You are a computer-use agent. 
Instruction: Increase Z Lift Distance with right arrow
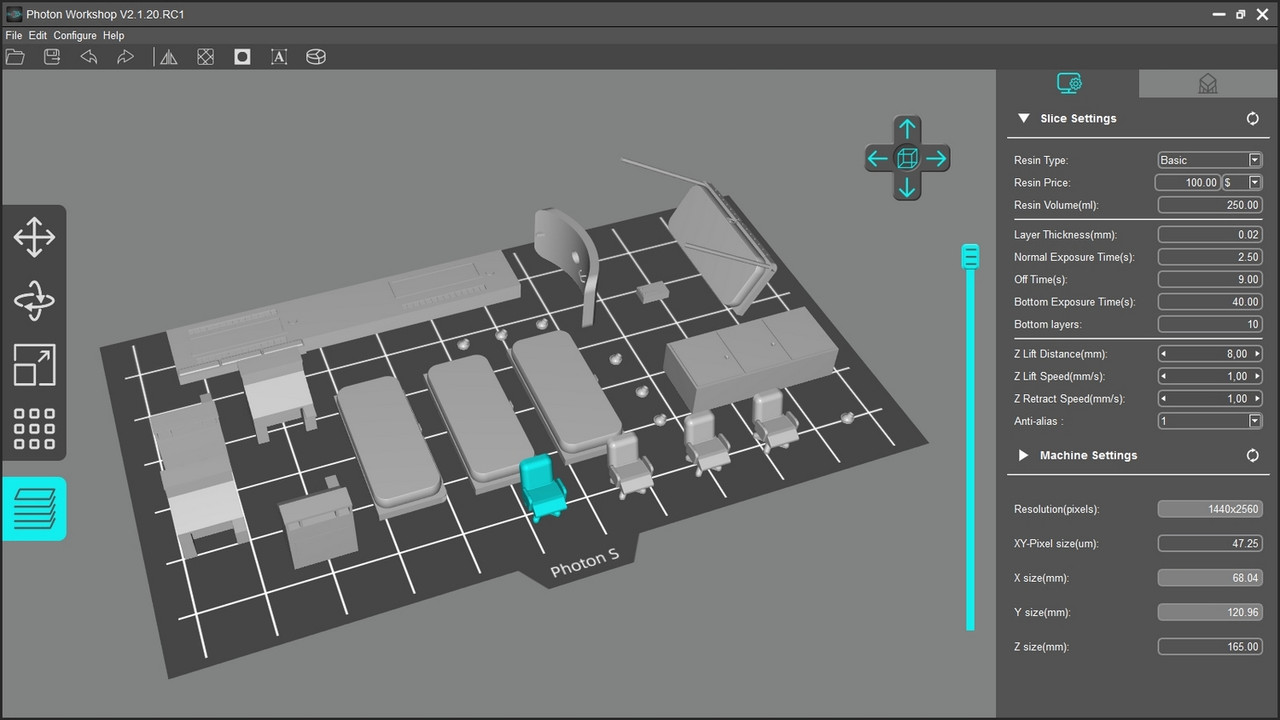tap(1257, 354)
